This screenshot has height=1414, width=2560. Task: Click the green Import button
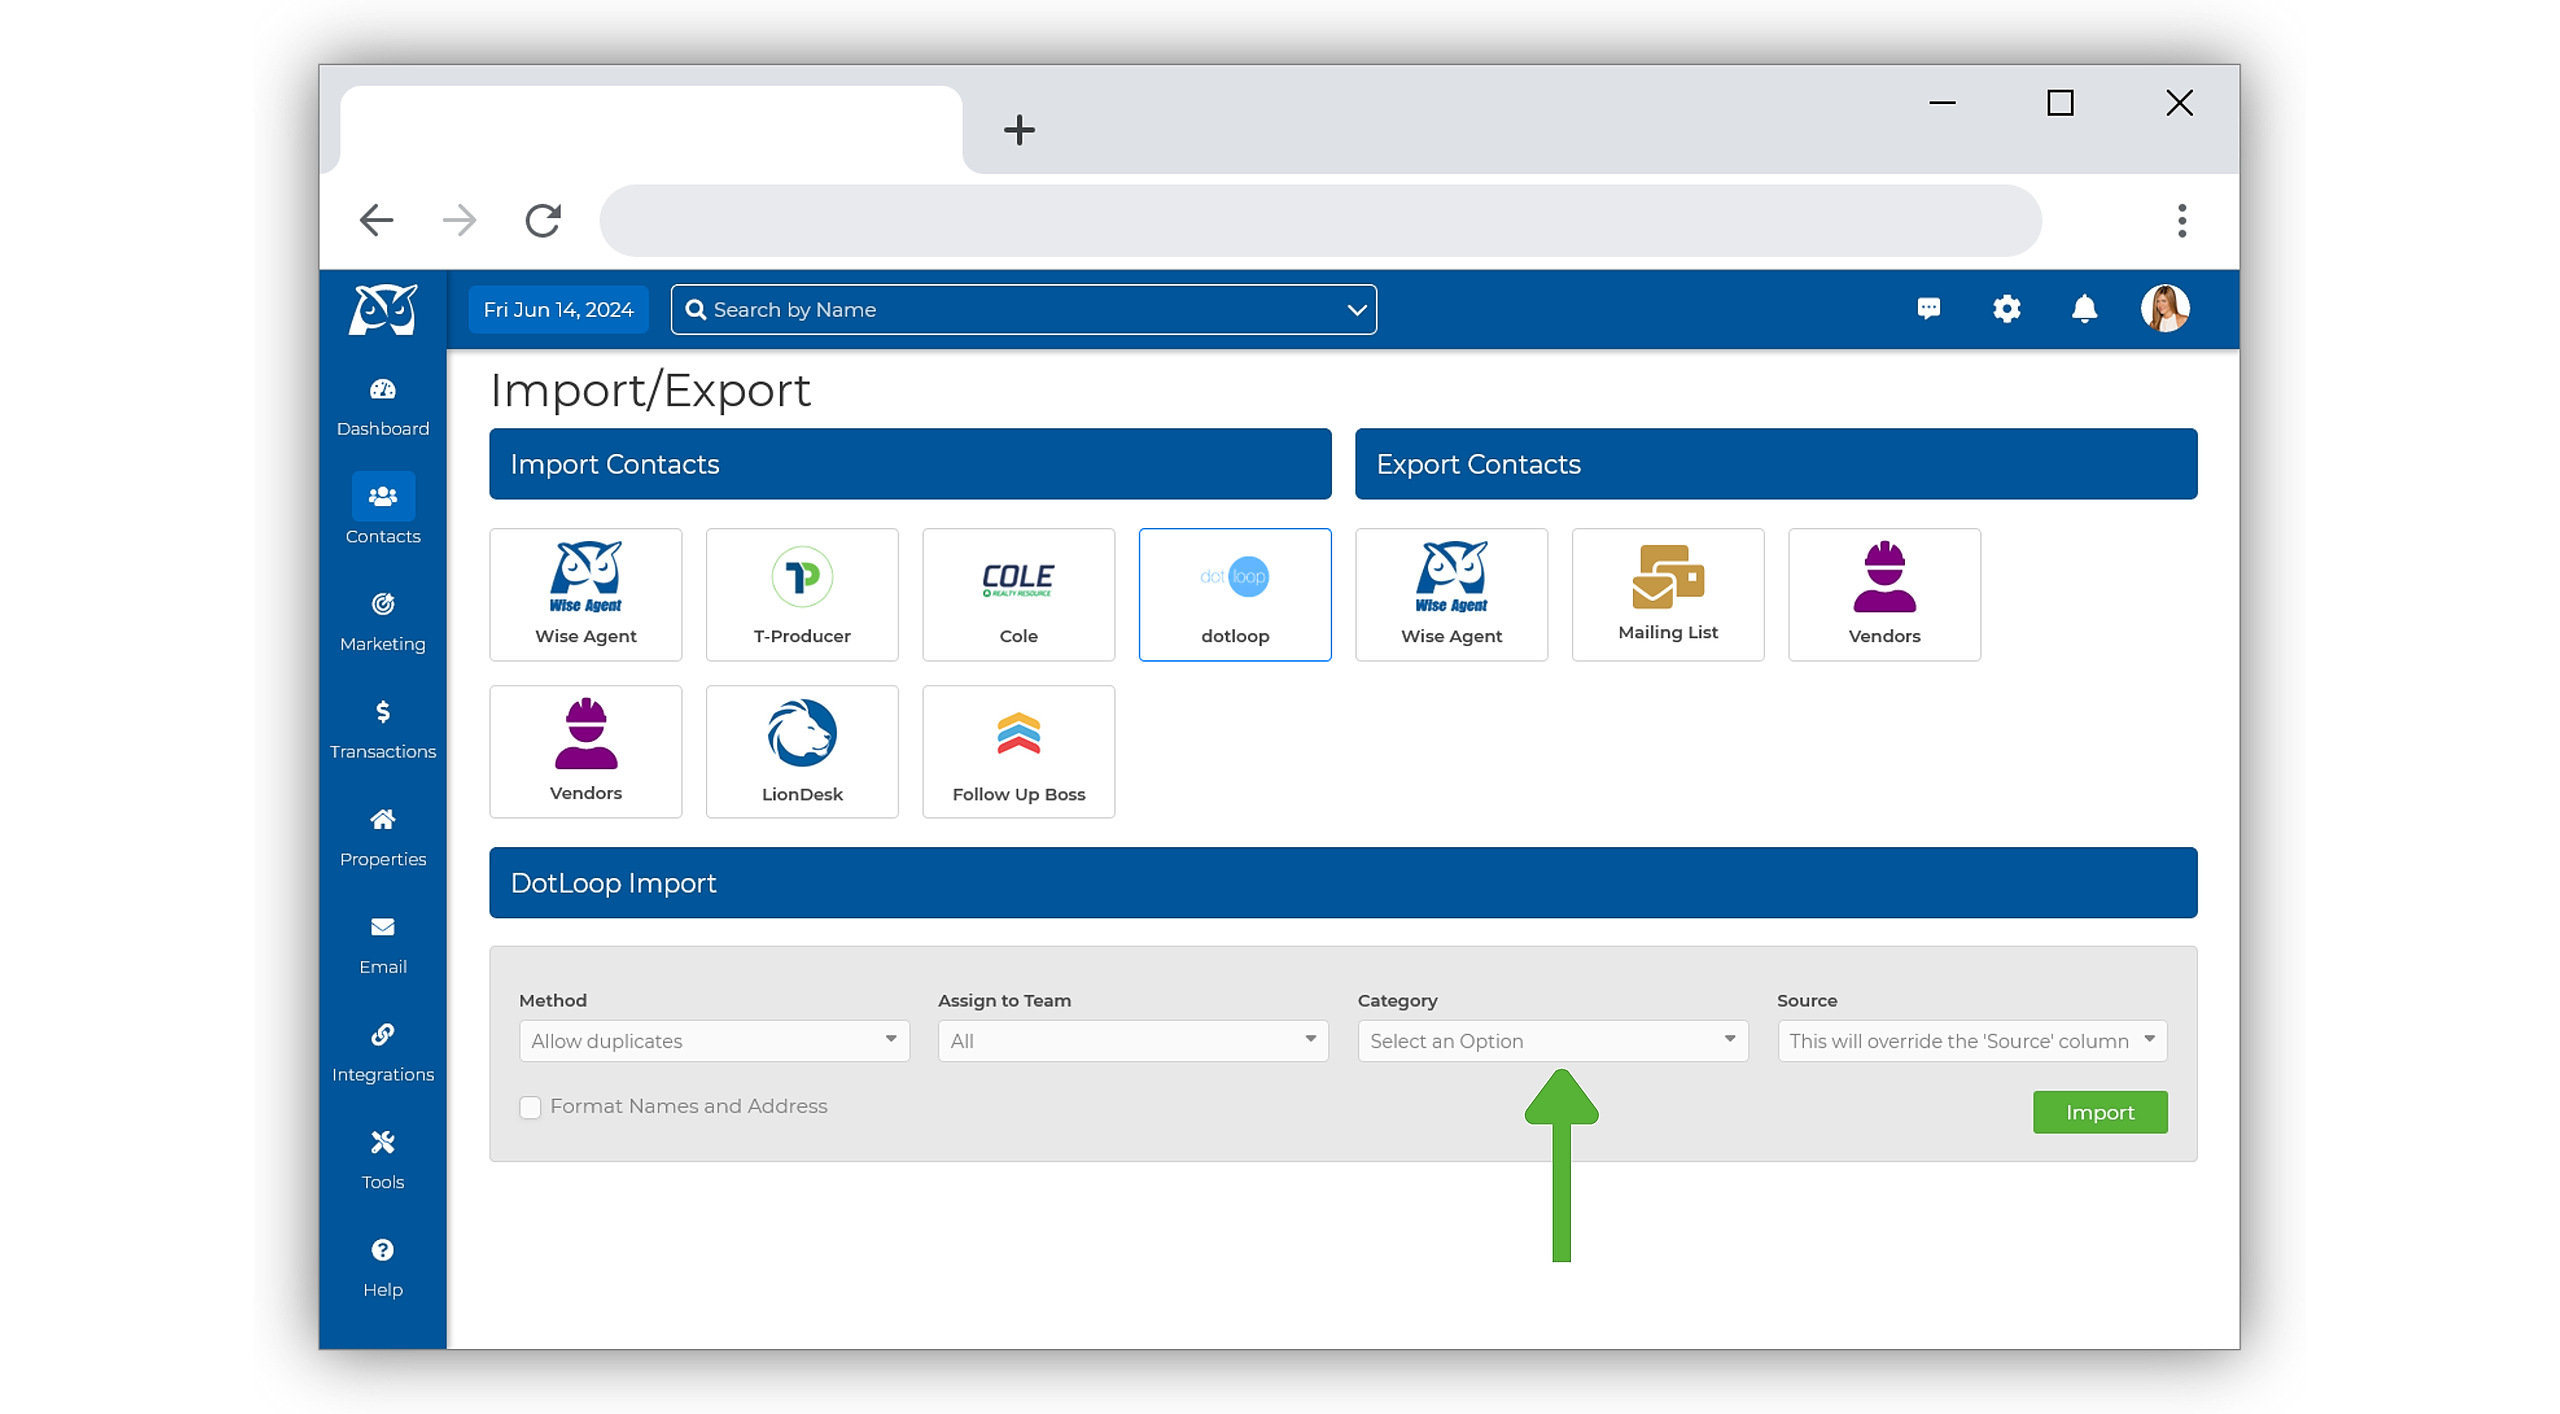2100,1112
